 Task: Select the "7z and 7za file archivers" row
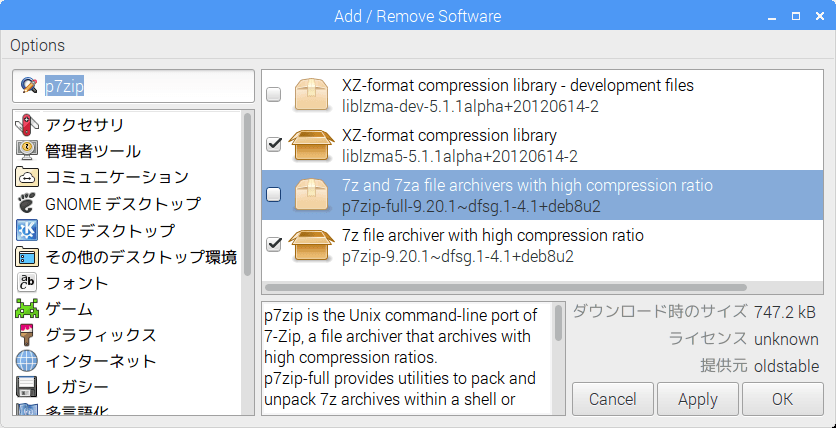542,195
